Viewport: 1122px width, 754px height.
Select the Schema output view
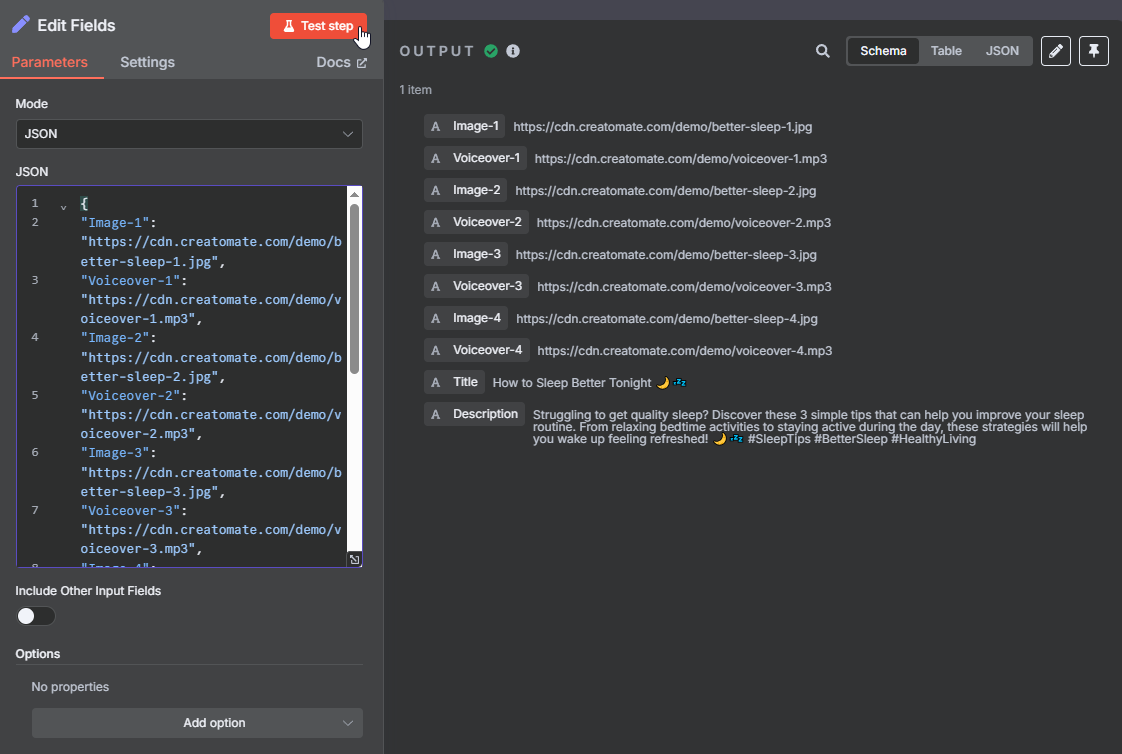[883, 51]
